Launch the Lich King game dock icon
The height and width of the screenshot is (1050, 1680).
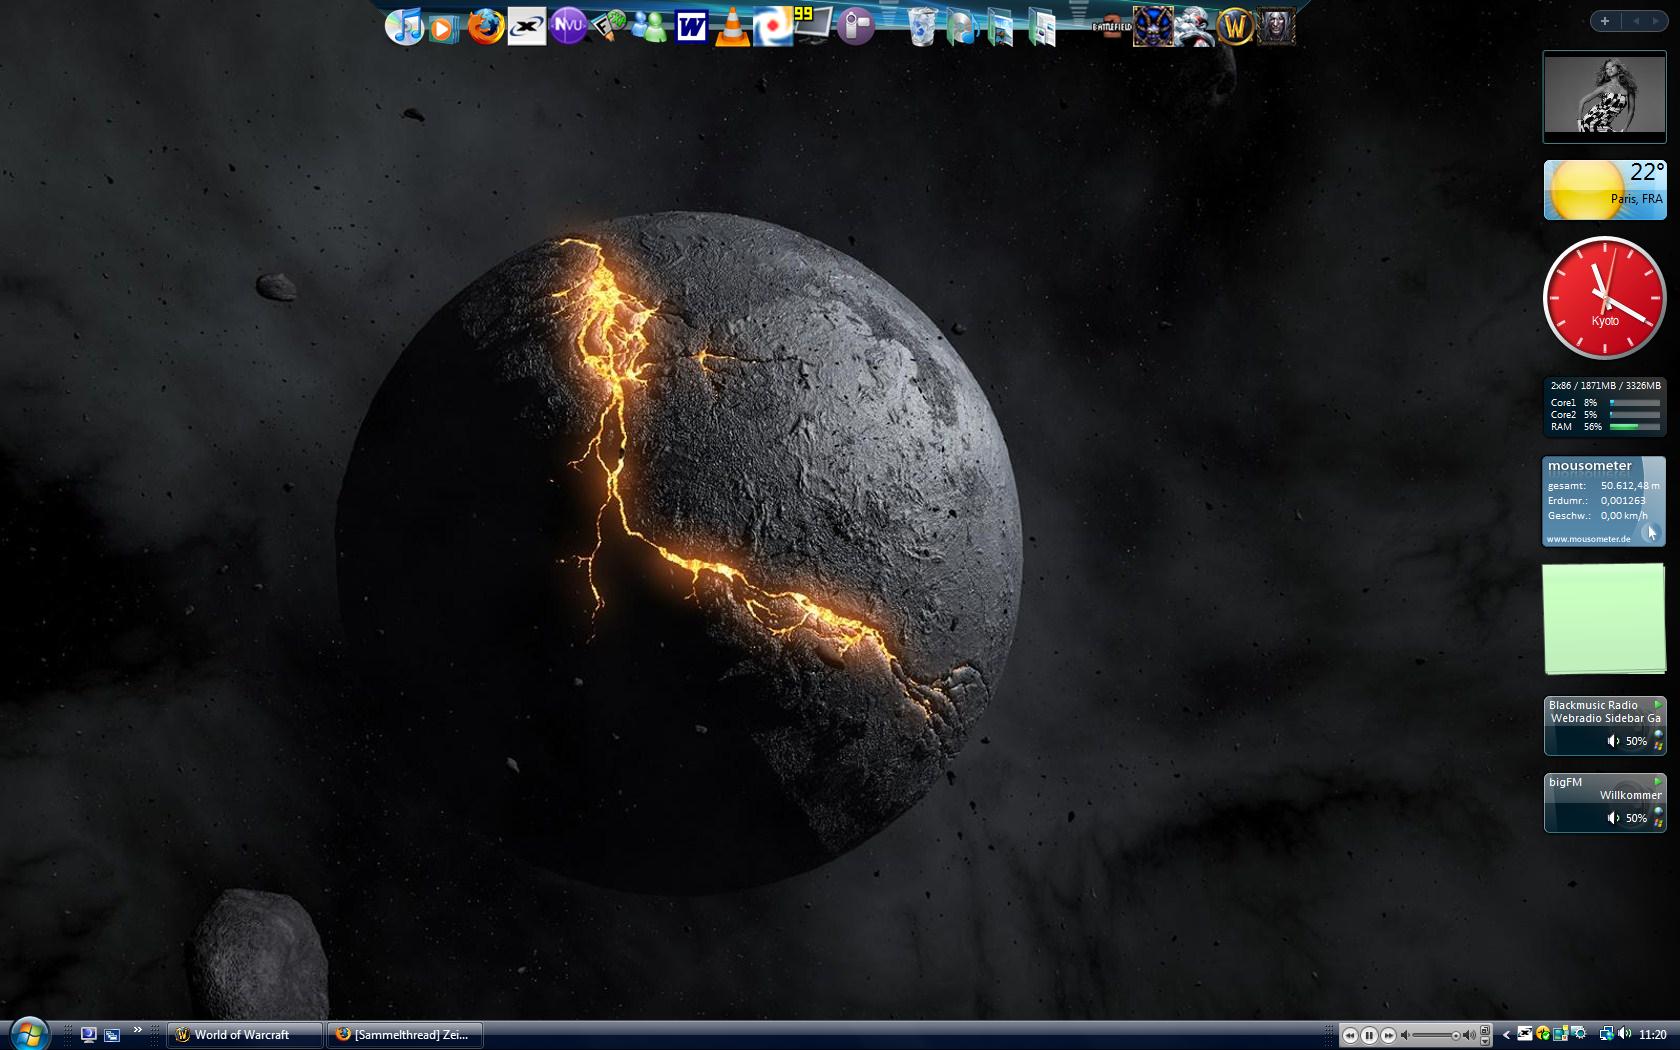point(1276,27)
